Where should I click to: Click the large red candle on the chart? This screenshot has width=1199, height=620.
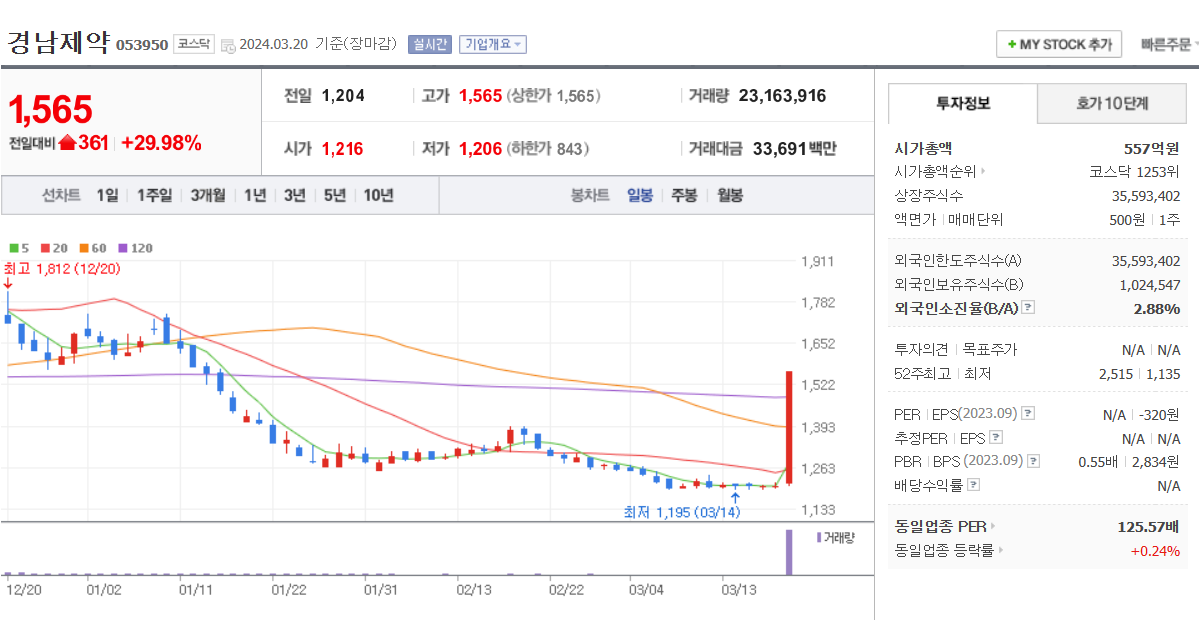click(x=789, y=427)
